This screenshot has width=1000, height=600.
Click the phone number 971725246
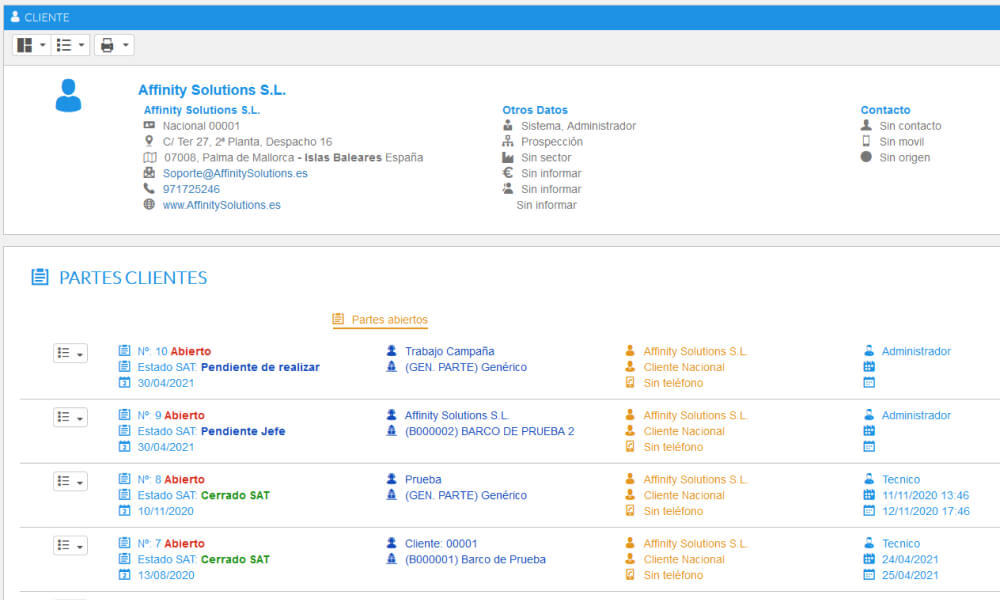[191, 189]
